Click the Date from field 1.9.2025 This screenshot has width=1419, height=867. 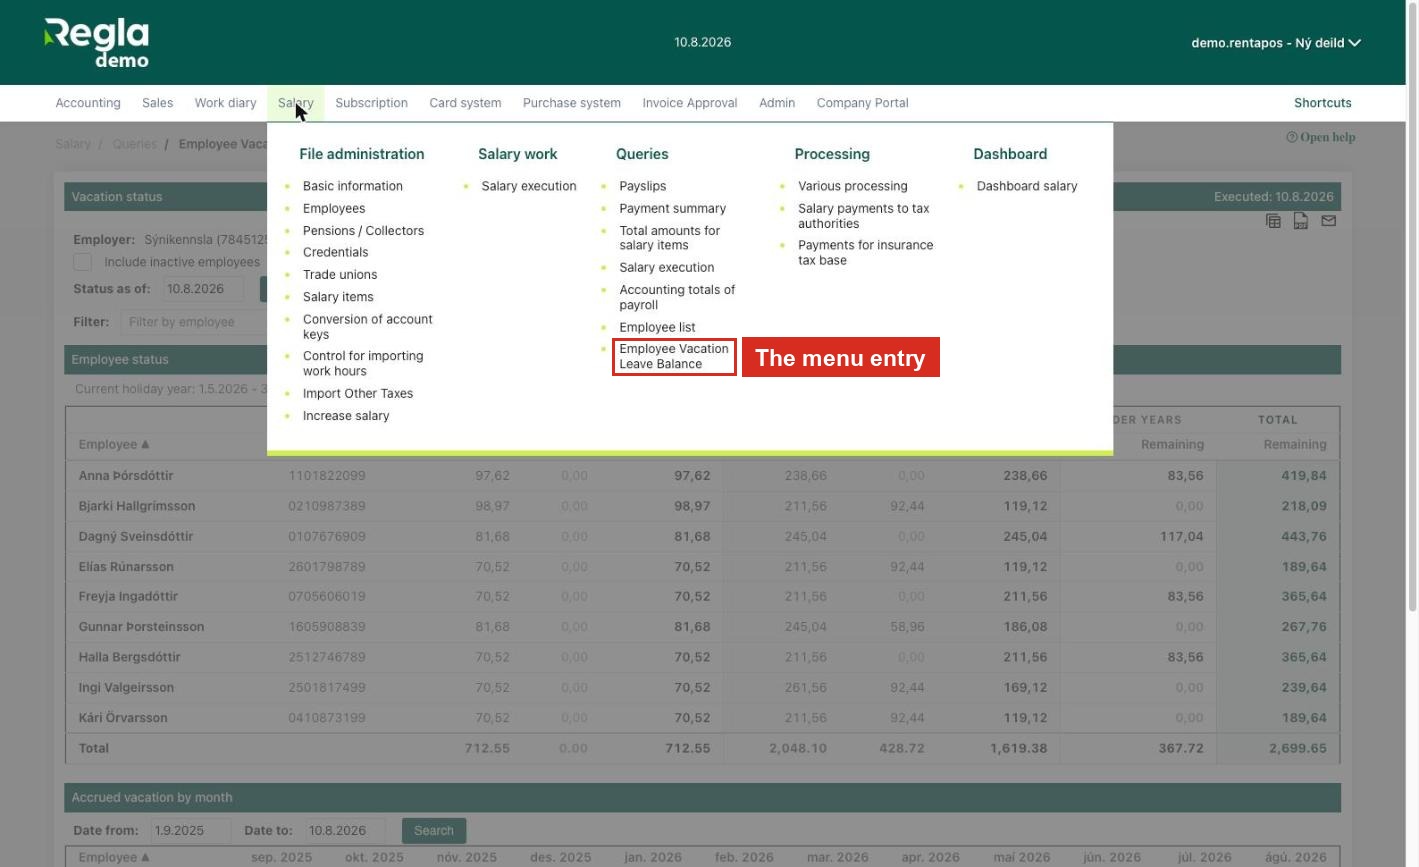[x=191, y=831]
